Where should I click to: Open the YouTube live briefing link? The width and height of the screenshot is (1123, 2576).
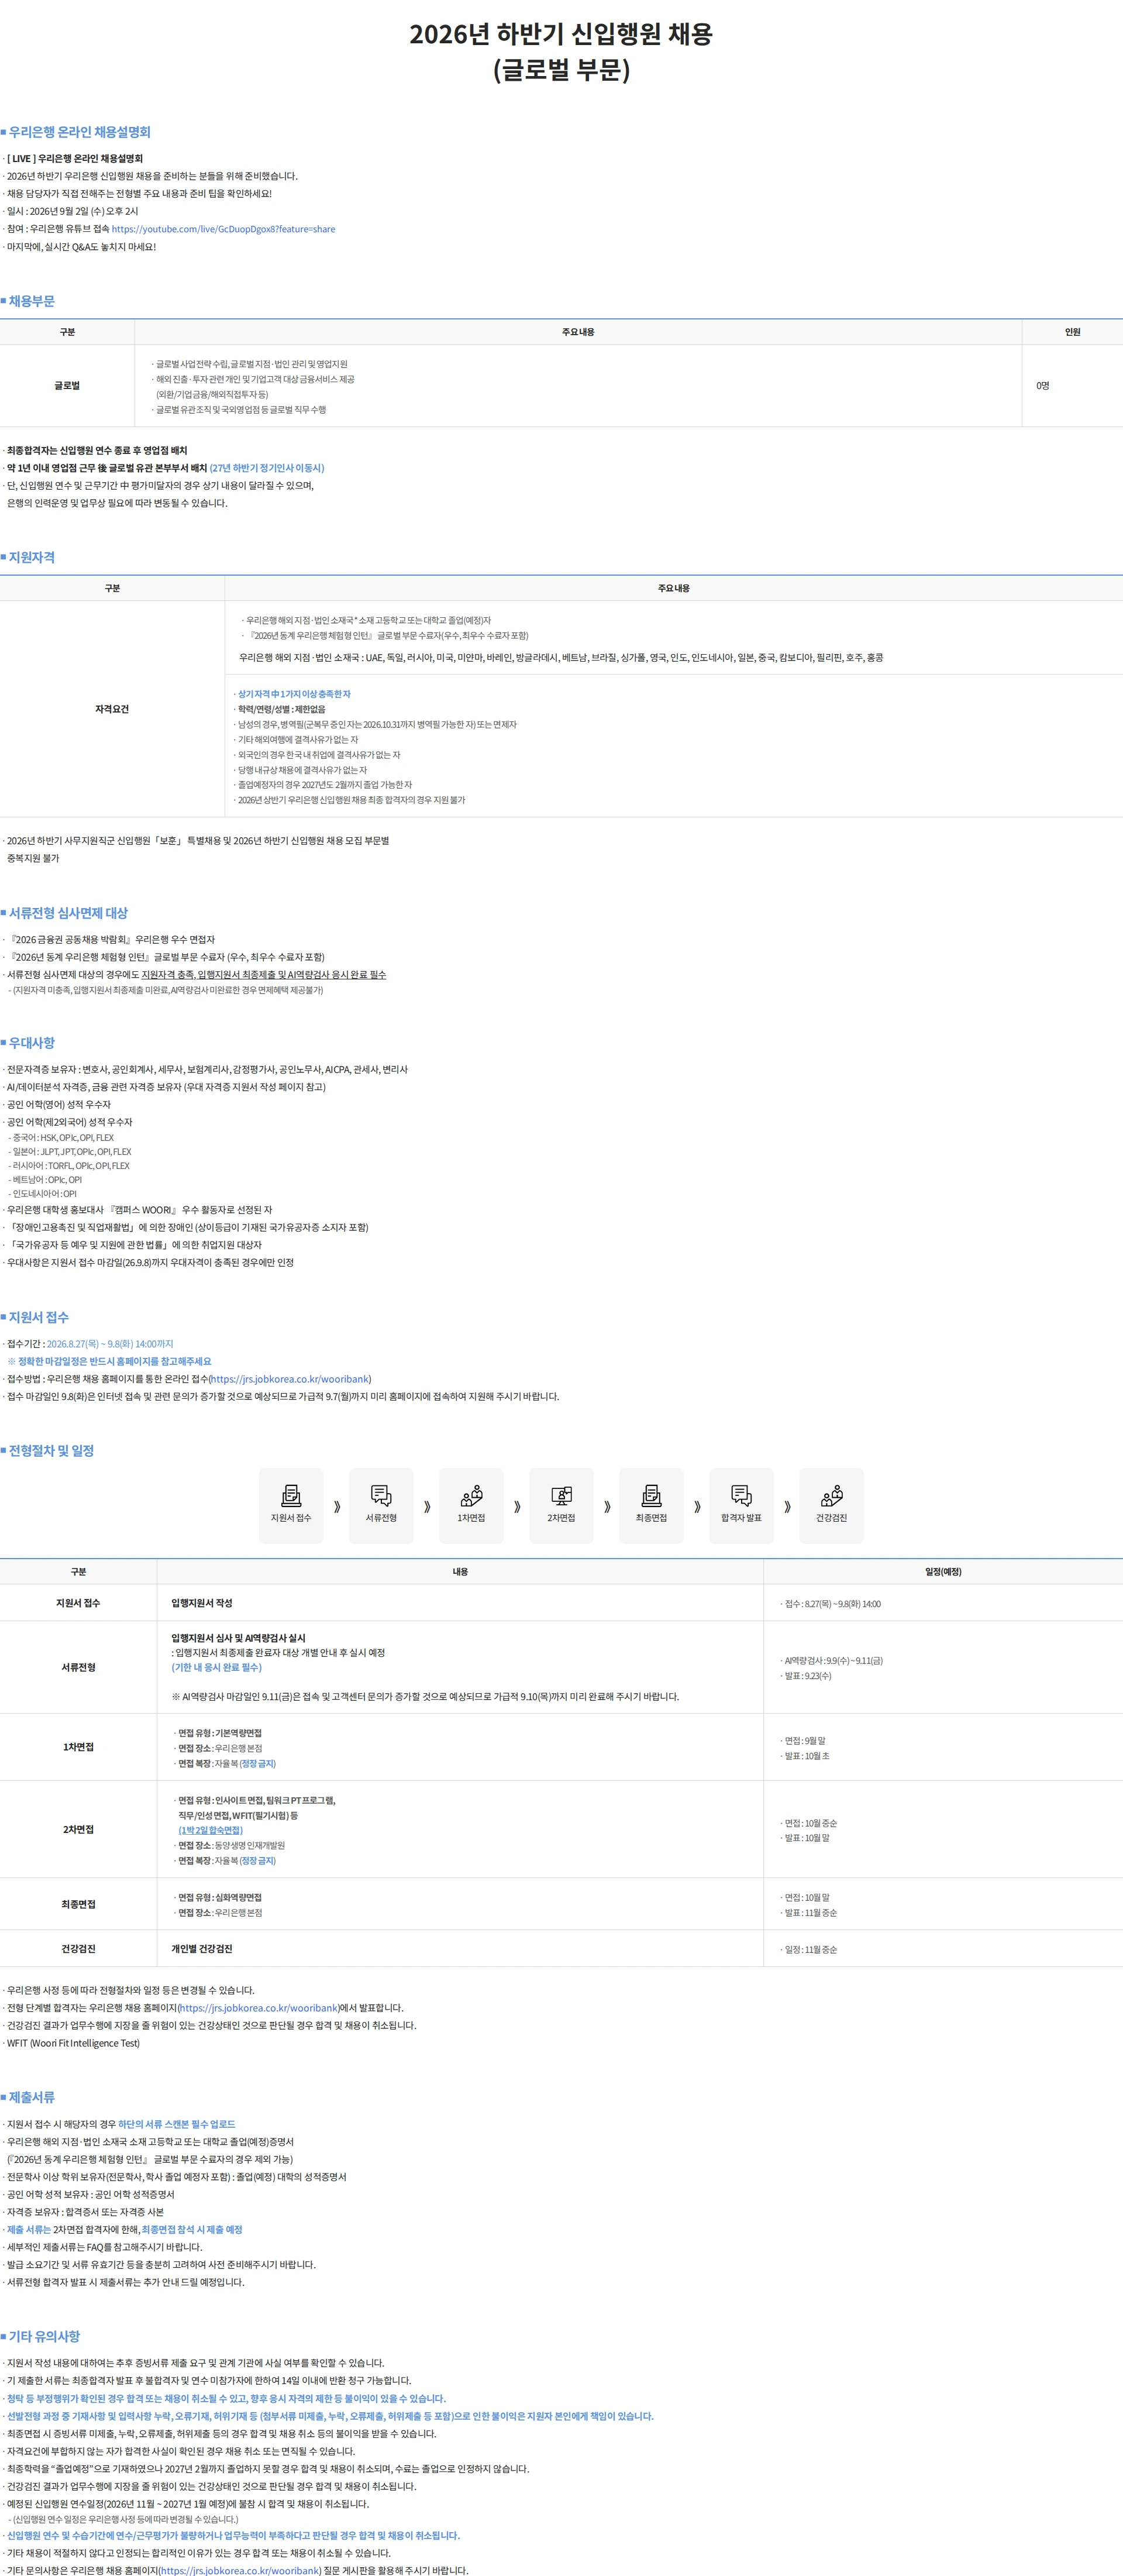[x=223, y=229]
